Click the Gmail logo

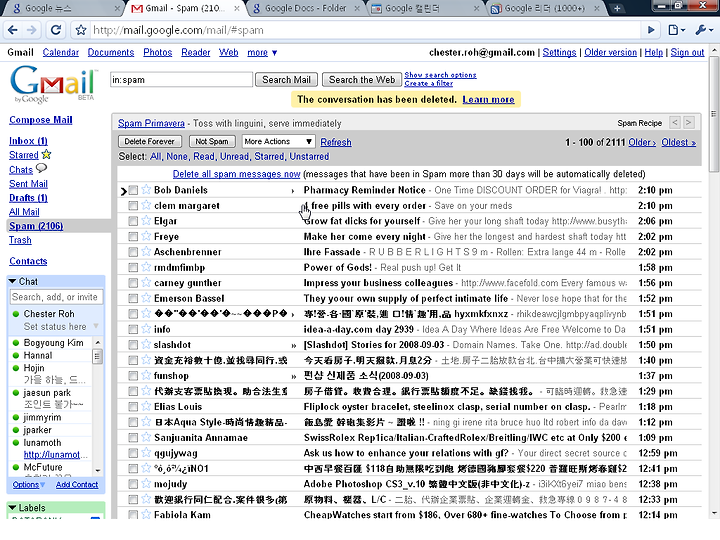[53, 84]
